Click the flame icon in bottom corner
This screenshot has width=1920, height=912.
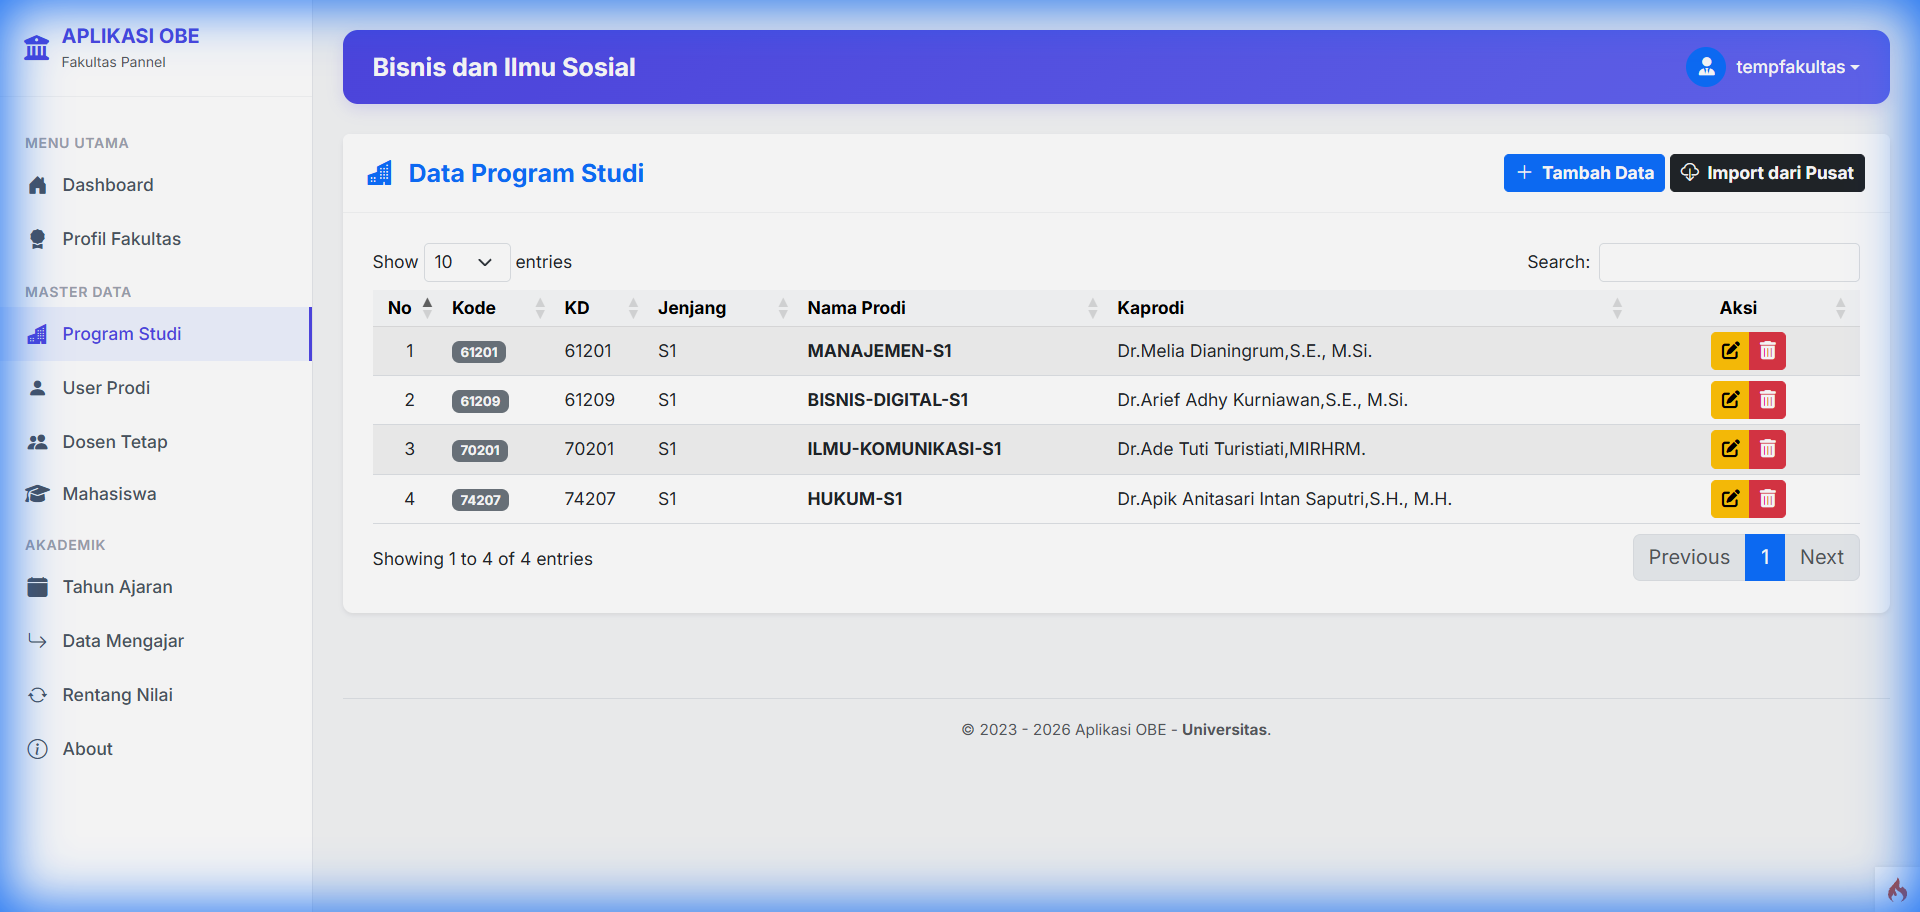(x=1896, y=889)
